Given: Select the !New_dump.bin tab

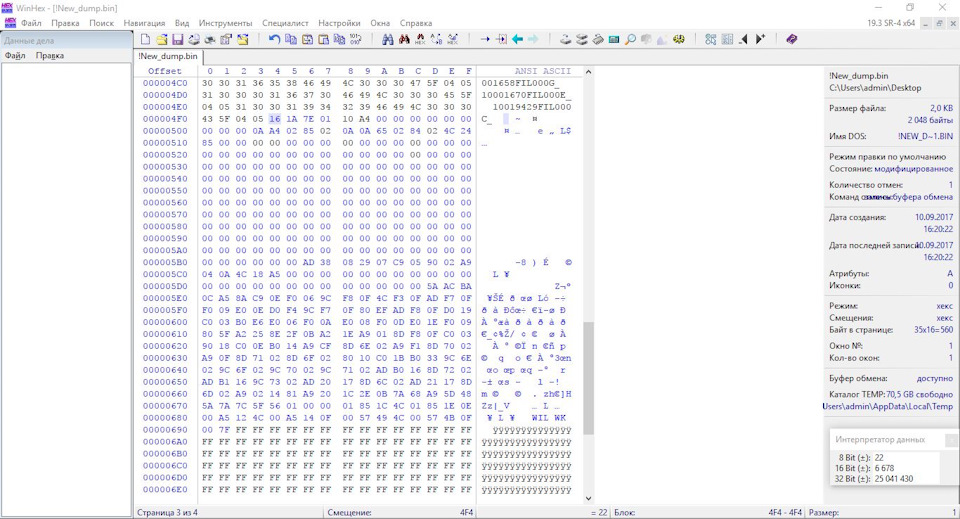Looking at the screenshot, I should pos(168,56).
